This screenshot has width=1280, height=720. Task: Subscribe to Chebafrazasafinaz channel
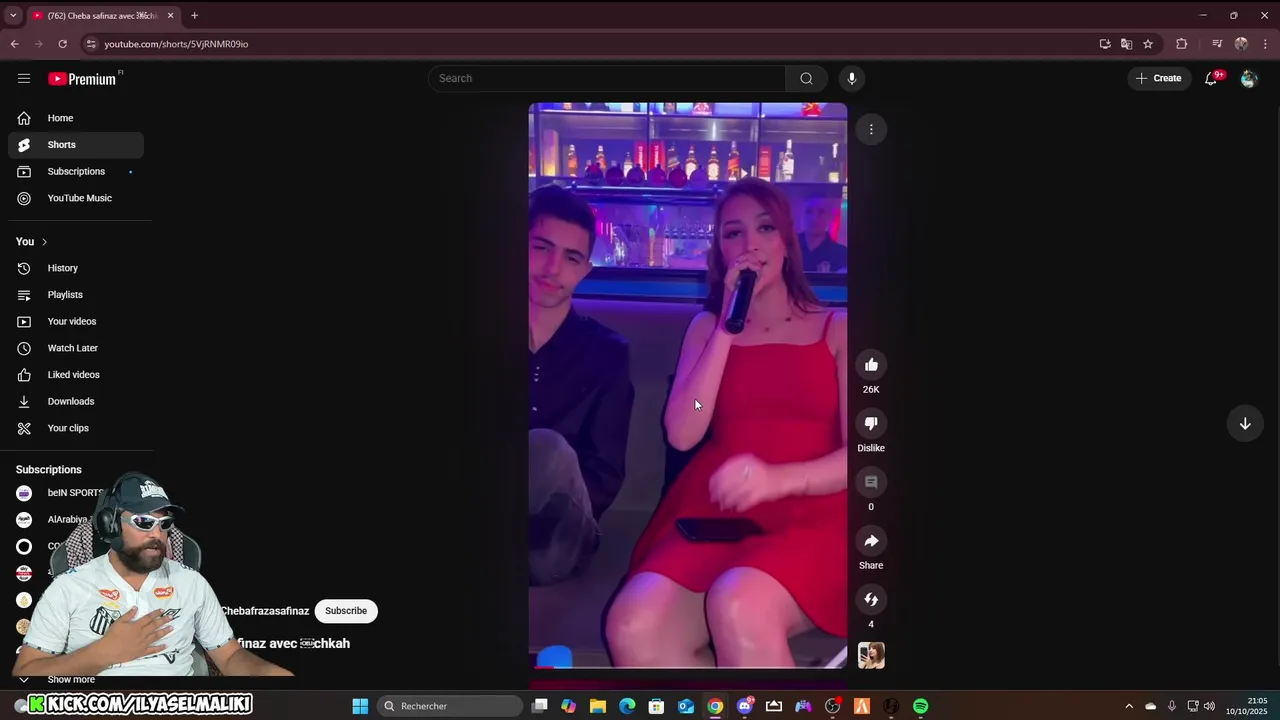pos(346,611)
